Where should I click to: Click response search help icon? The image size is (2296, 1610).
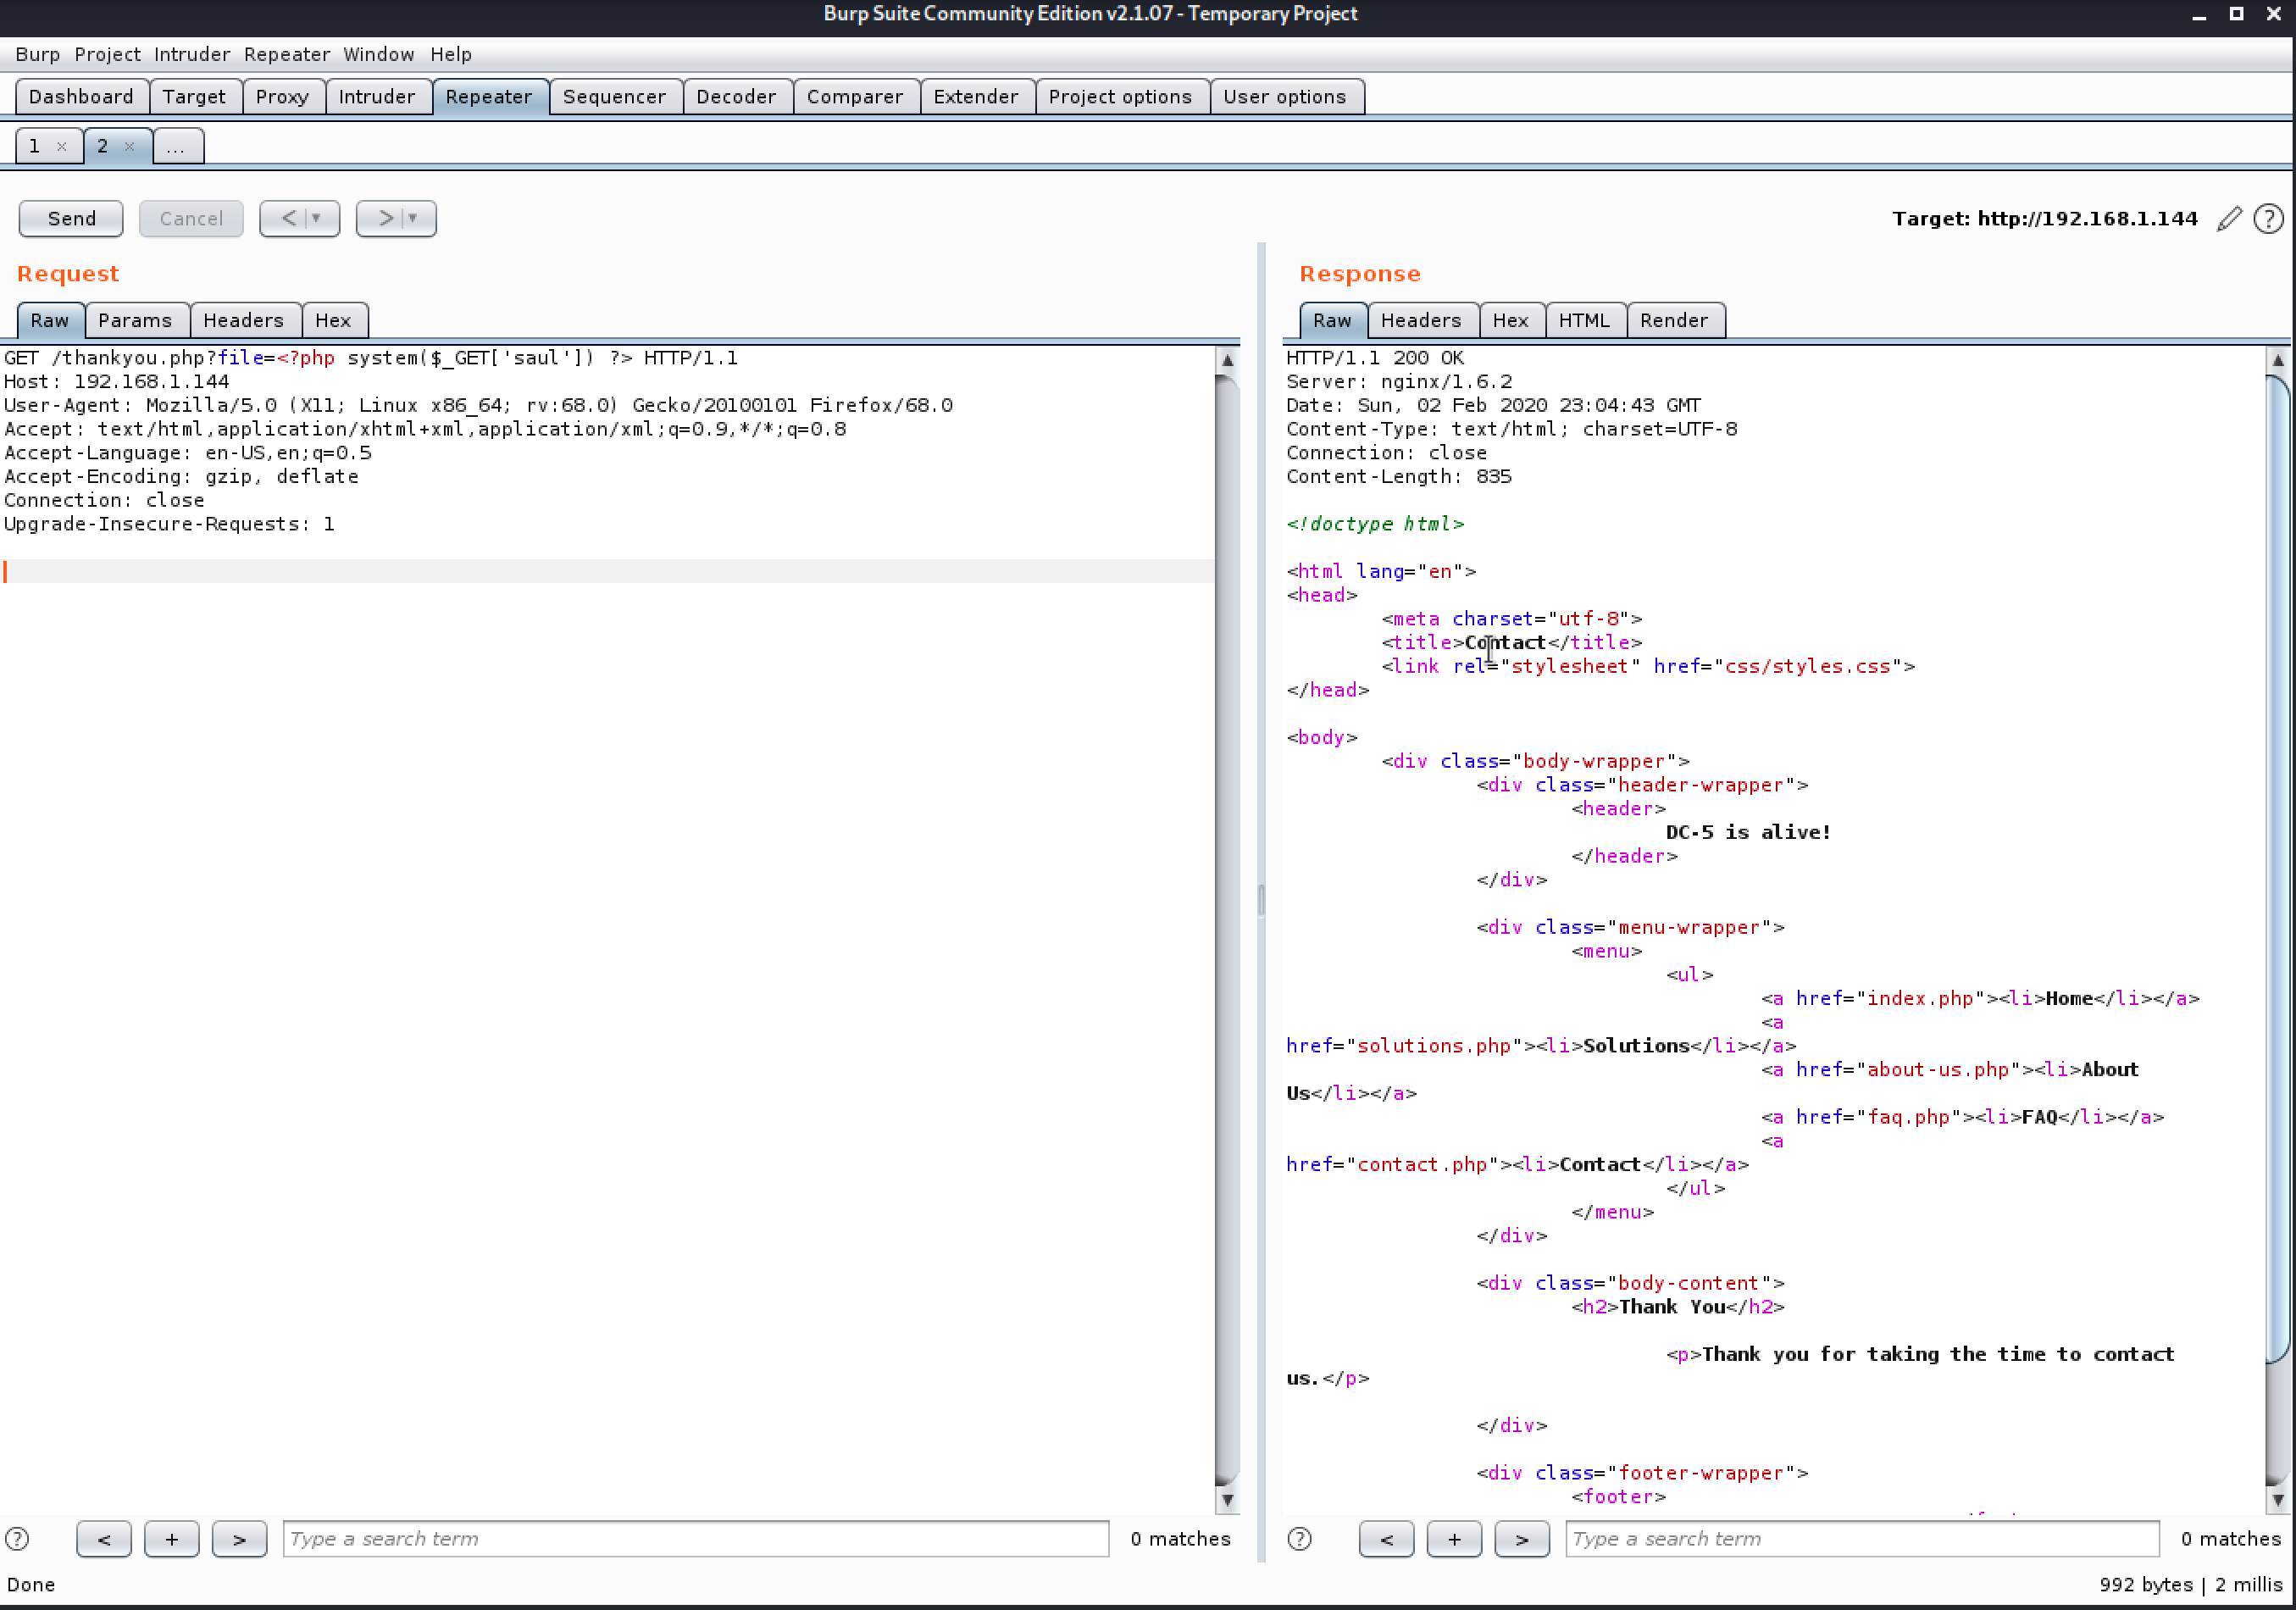point(1299,1539)
